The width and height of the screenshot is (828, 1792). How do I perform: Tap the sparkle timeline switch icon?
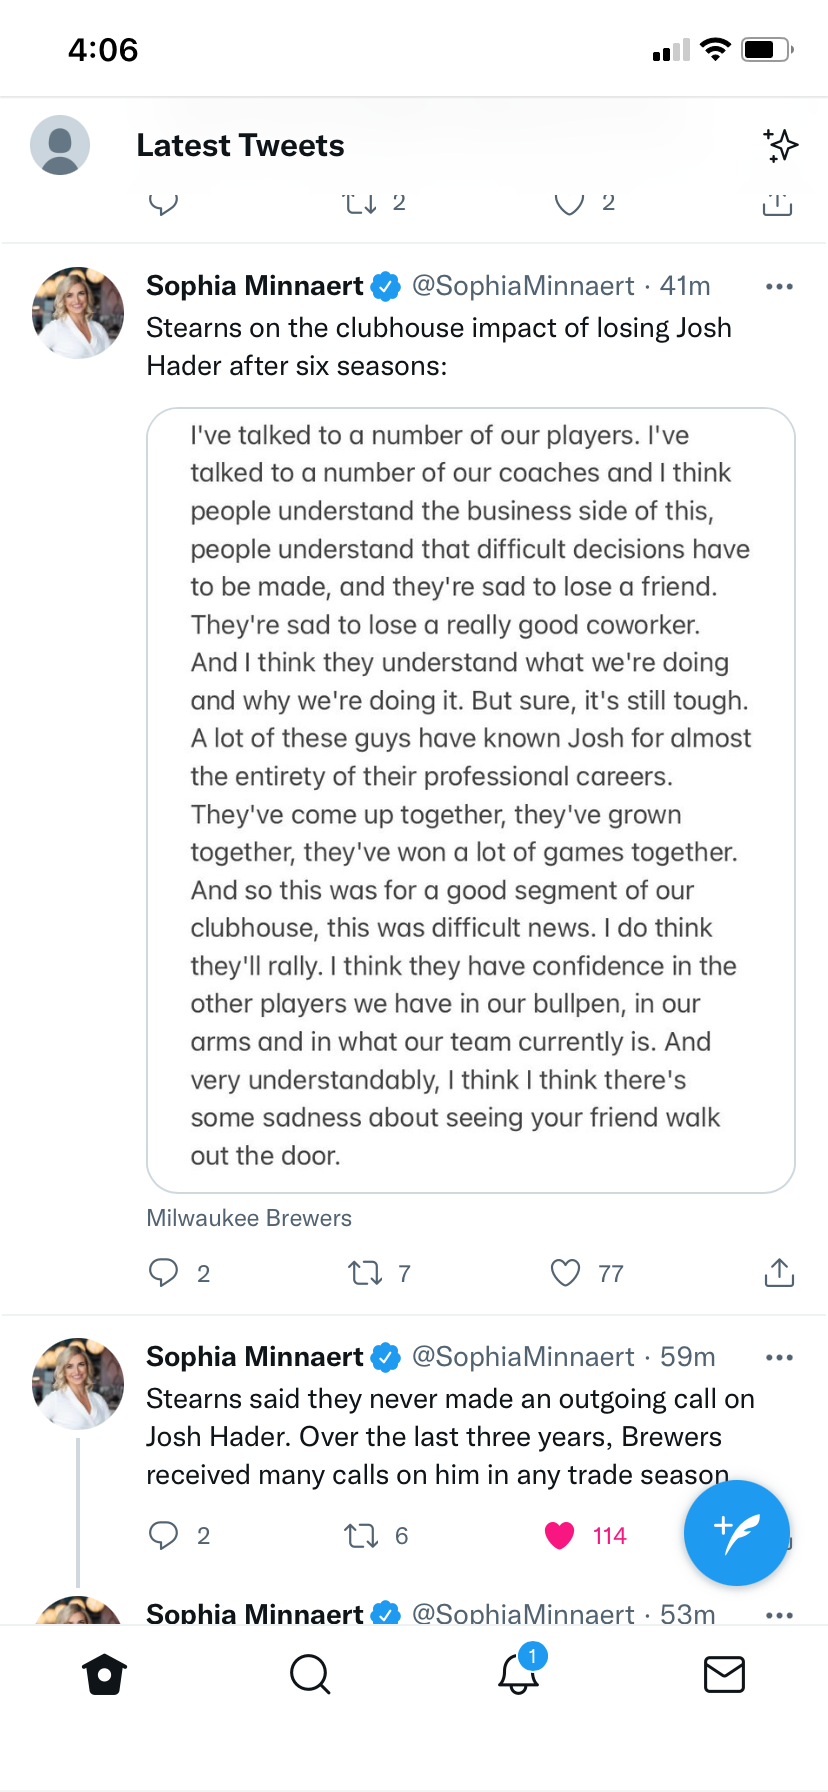coord(780,146)
